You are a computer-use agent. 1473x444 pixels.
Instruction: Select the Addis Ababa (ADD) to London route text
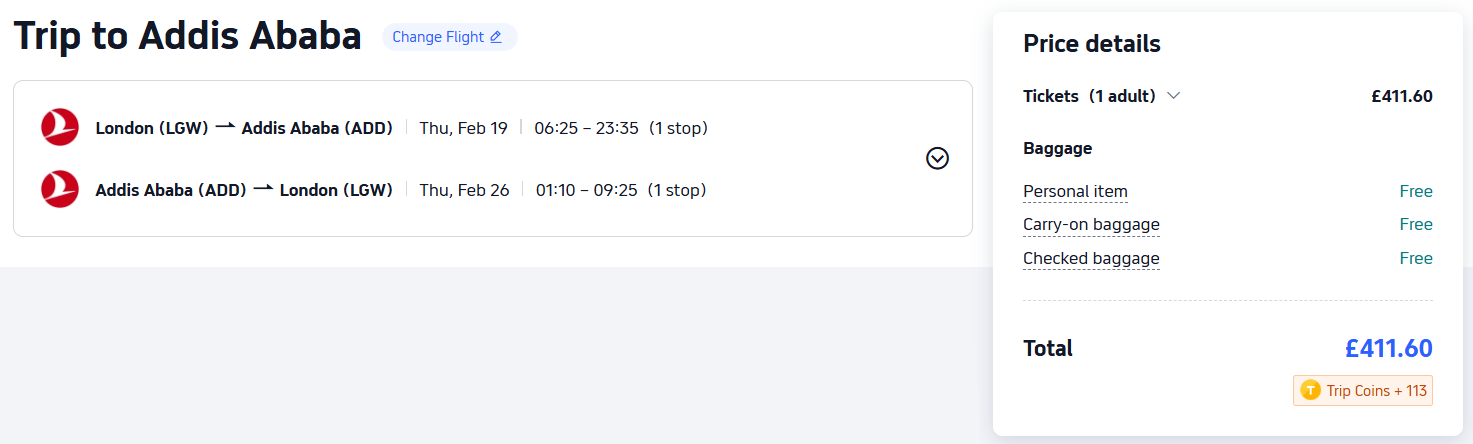pos(244,190)
